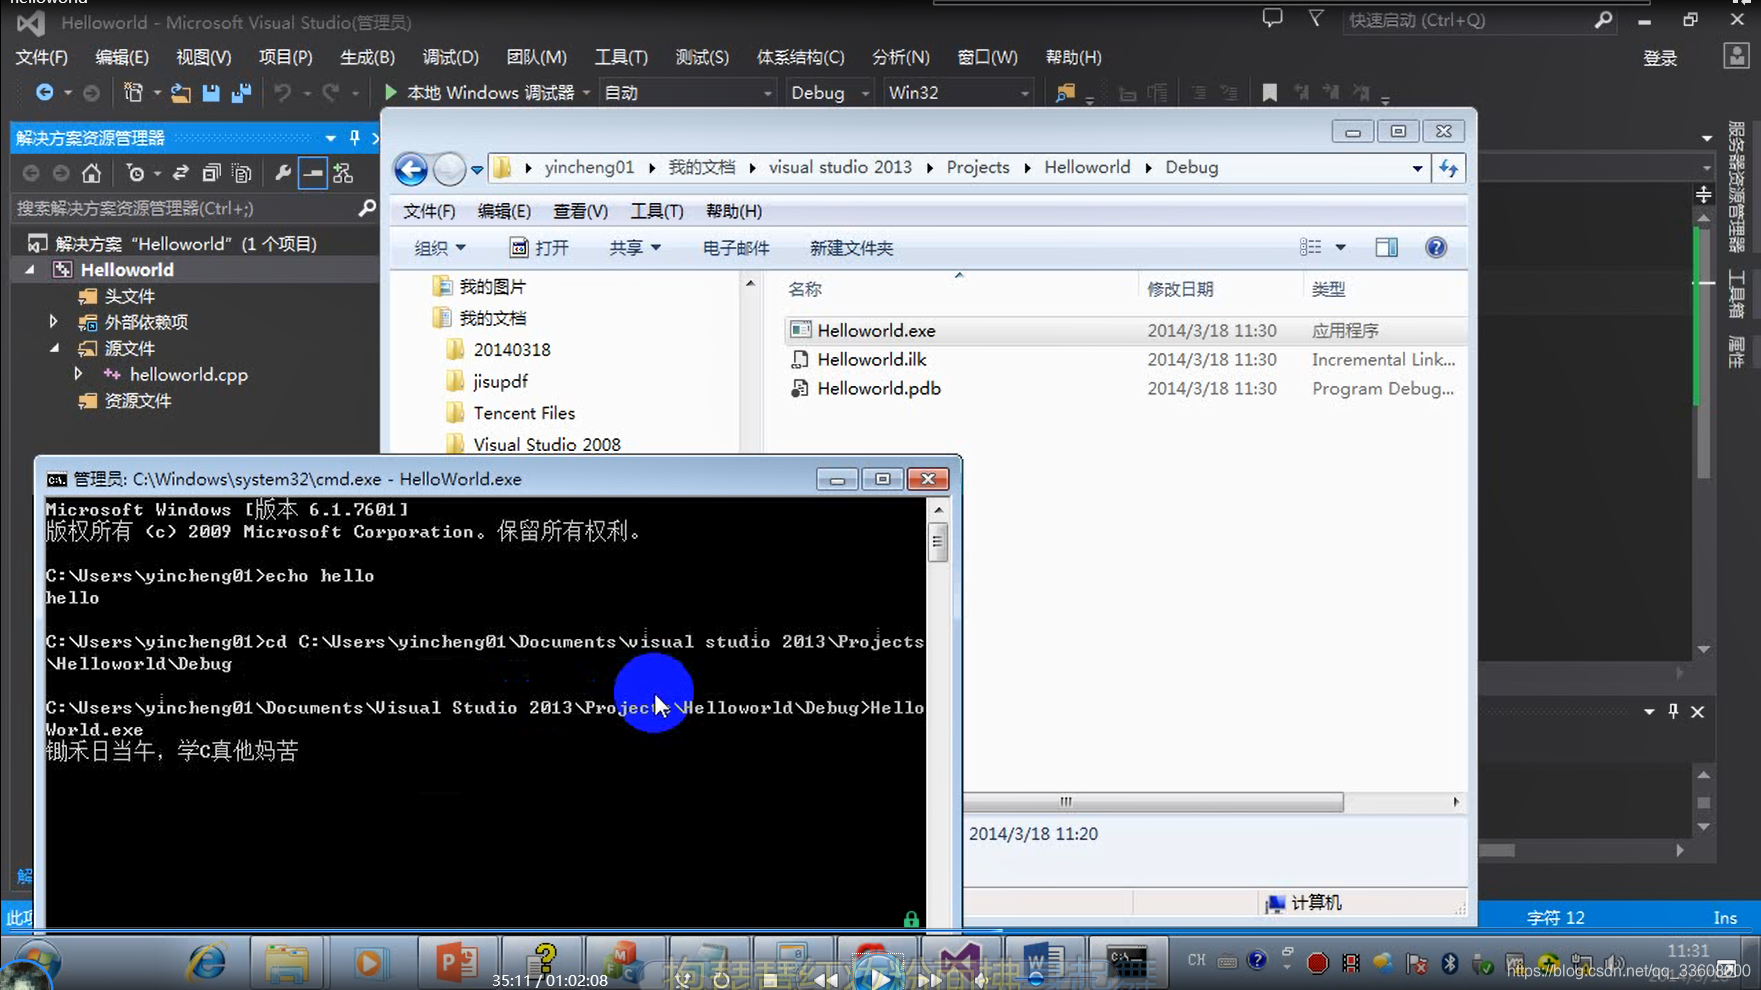Click the search magnifier in Solution Explorer

367,208
